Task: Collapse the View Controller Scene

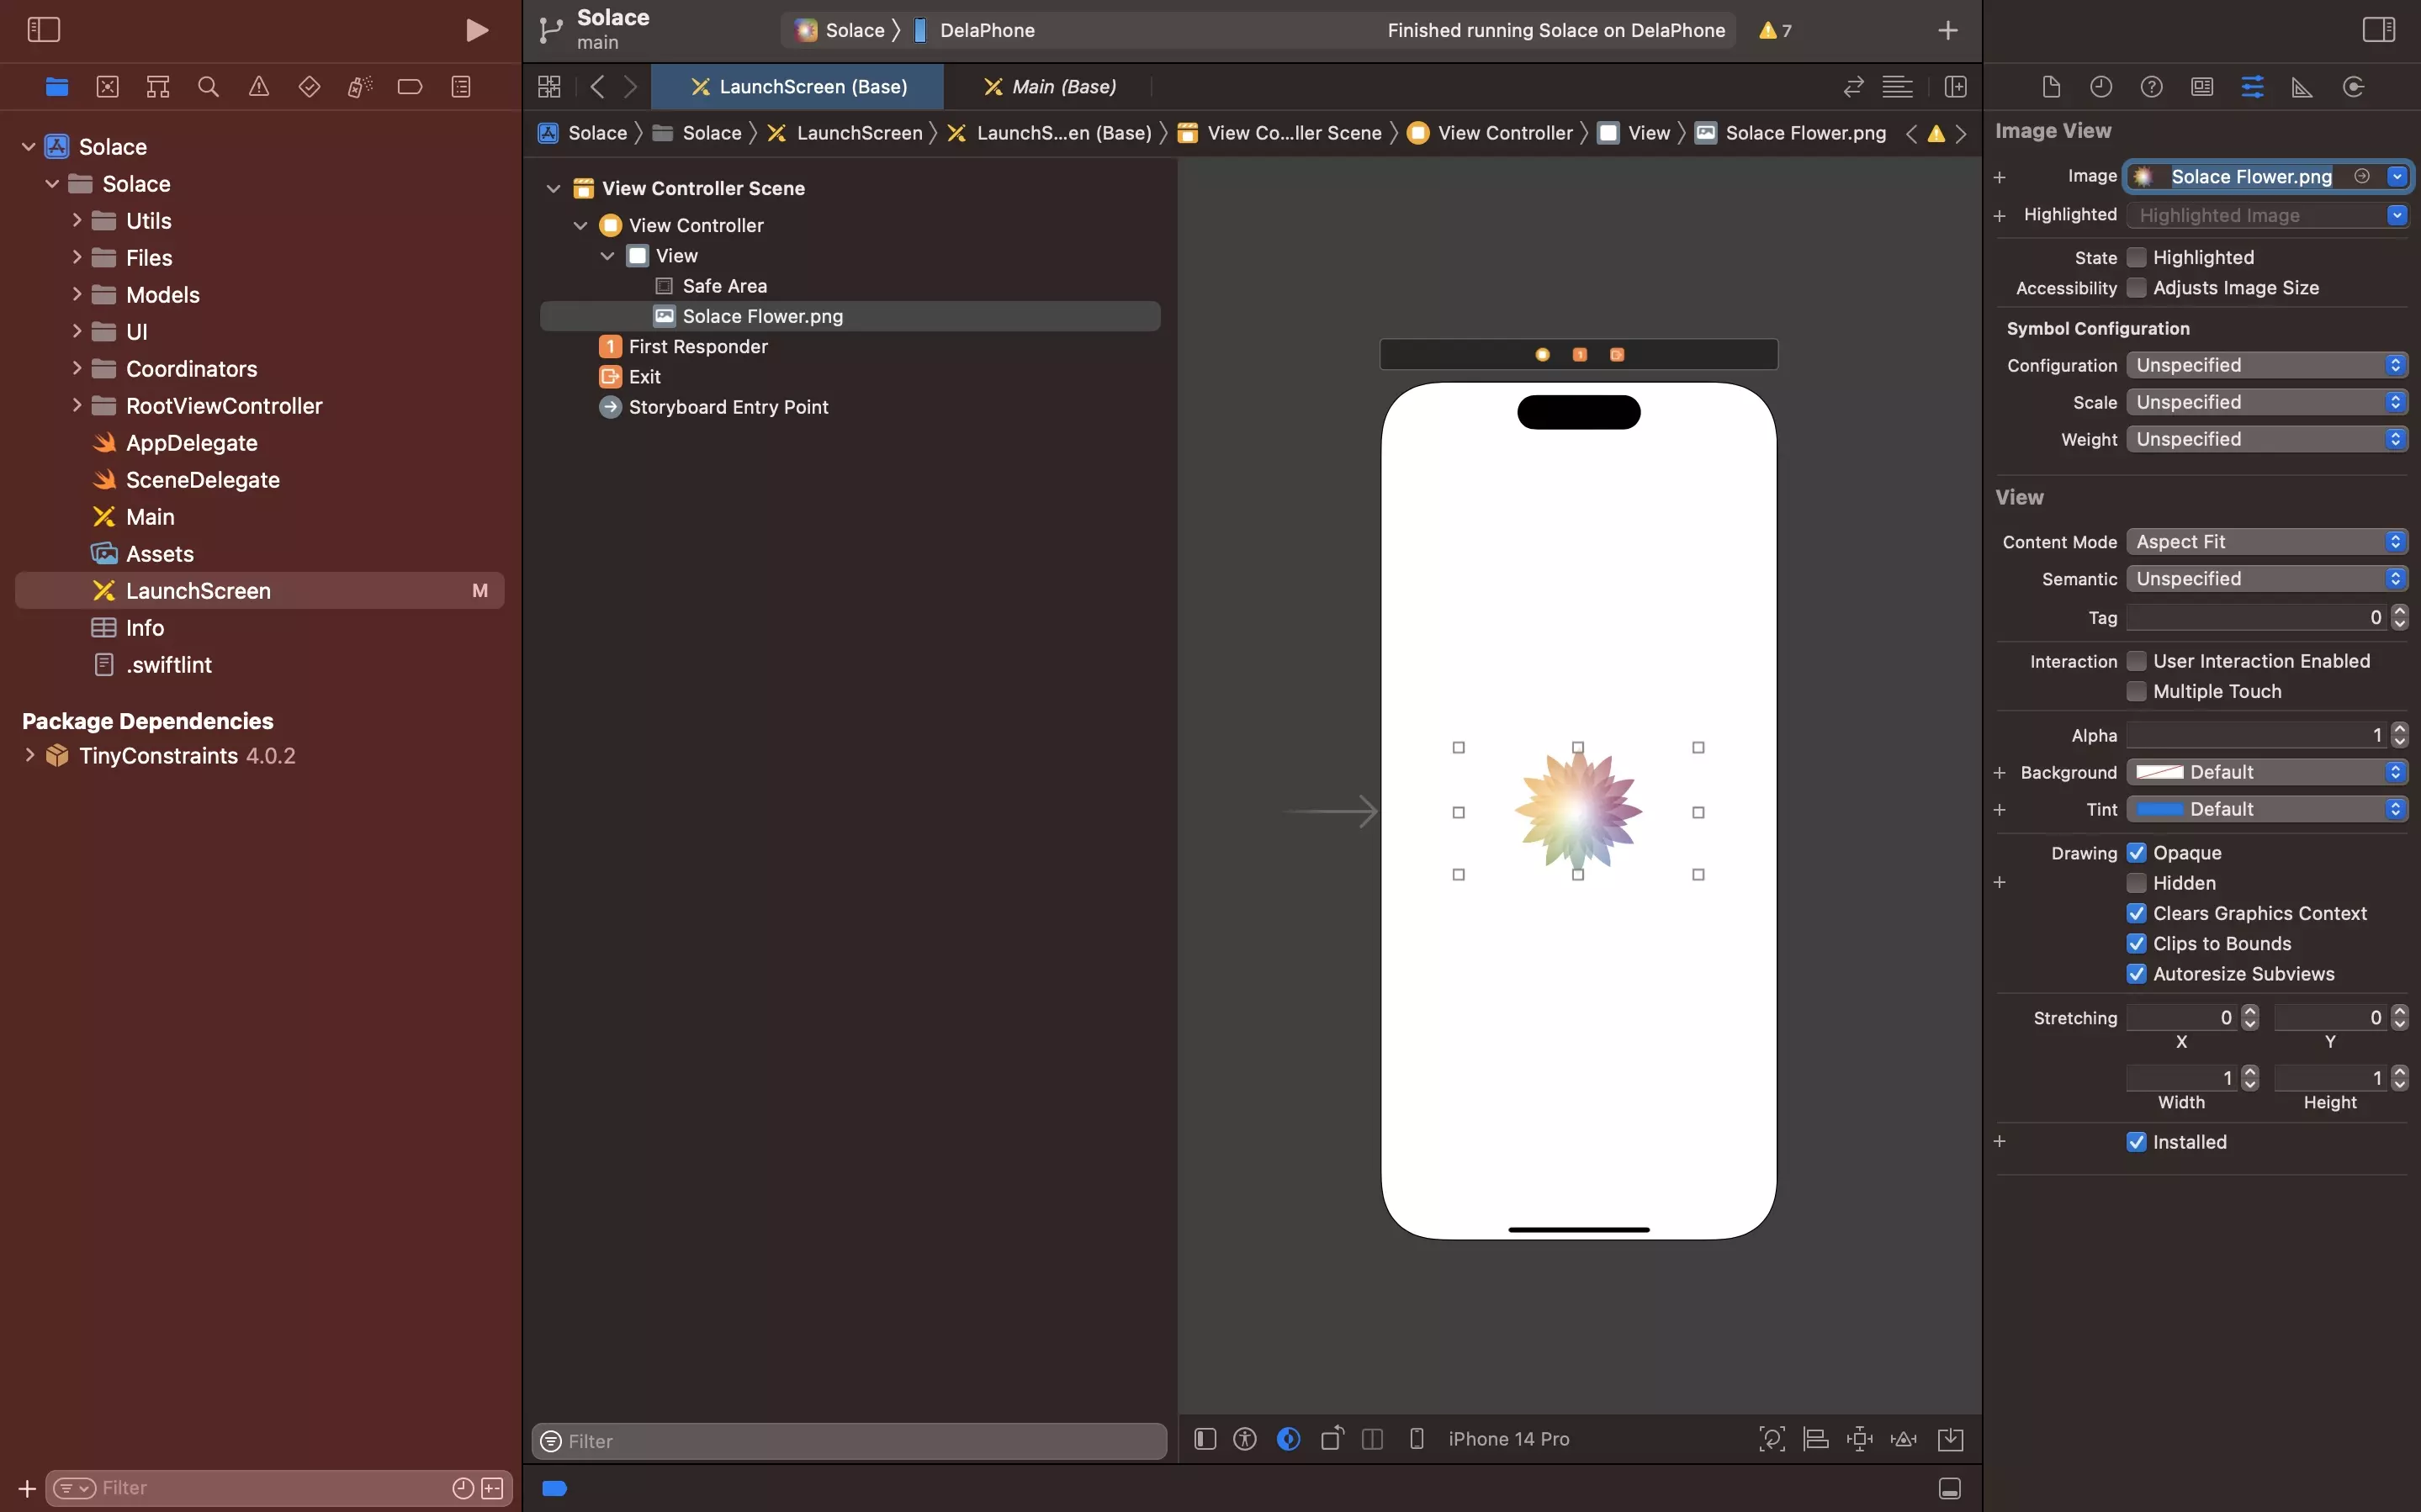Action: [553, 188]
